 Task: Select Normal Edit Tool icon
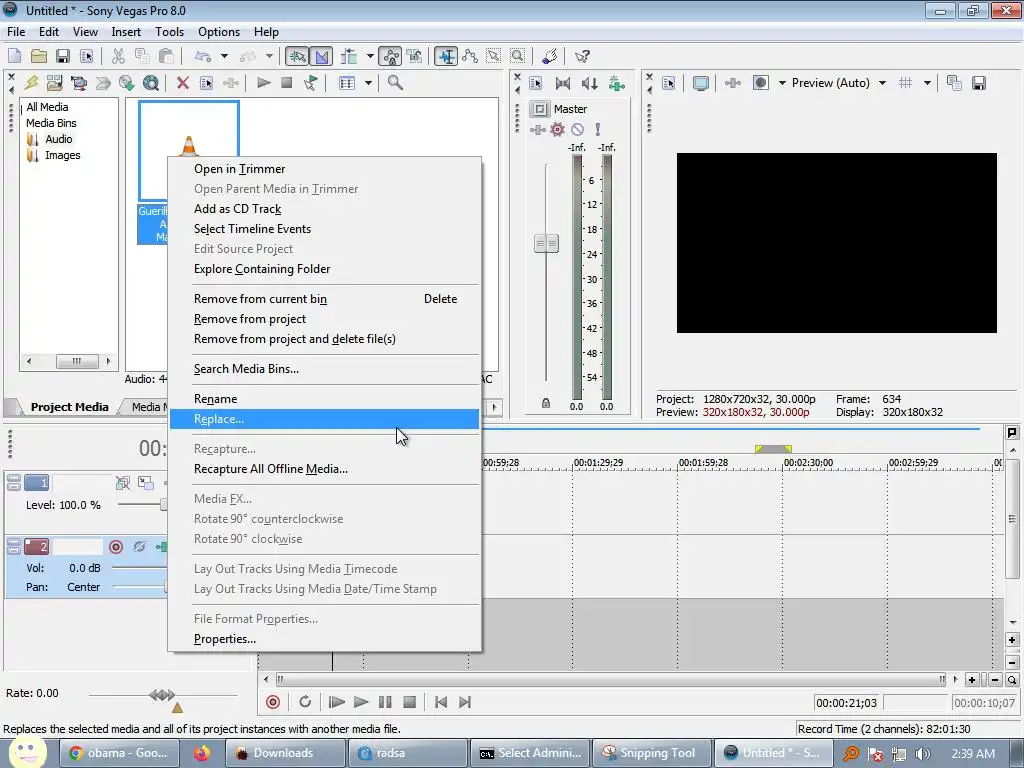pos(447,56)
